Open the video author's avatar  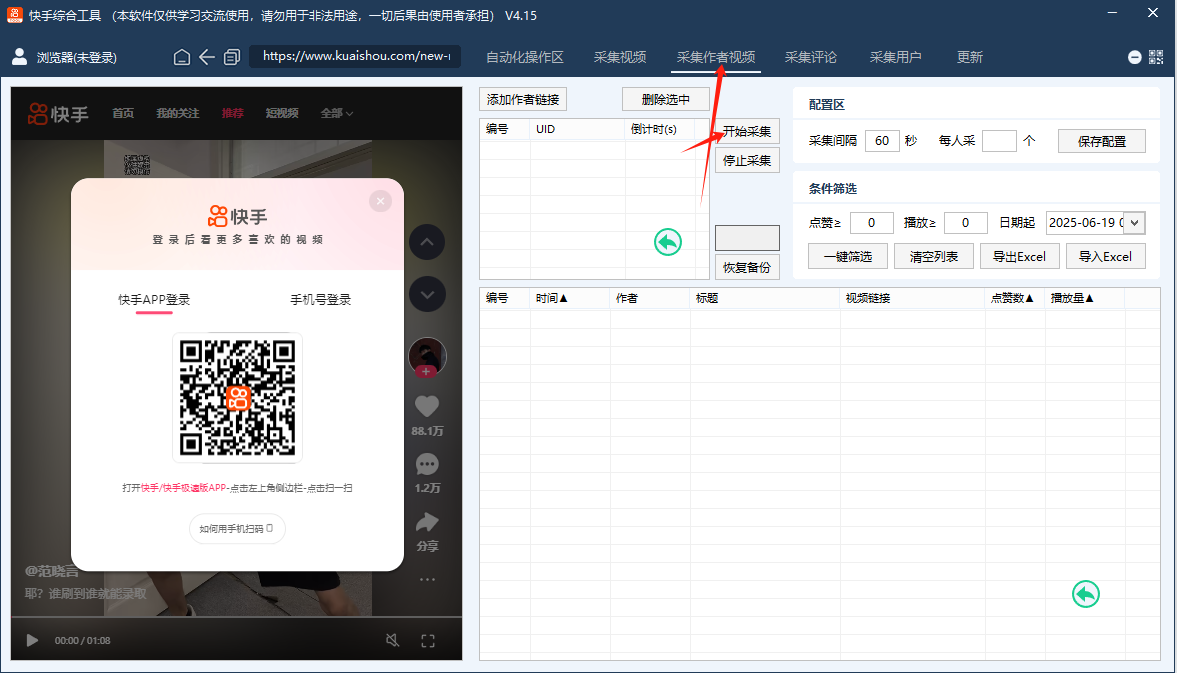[x=427, y=356]
